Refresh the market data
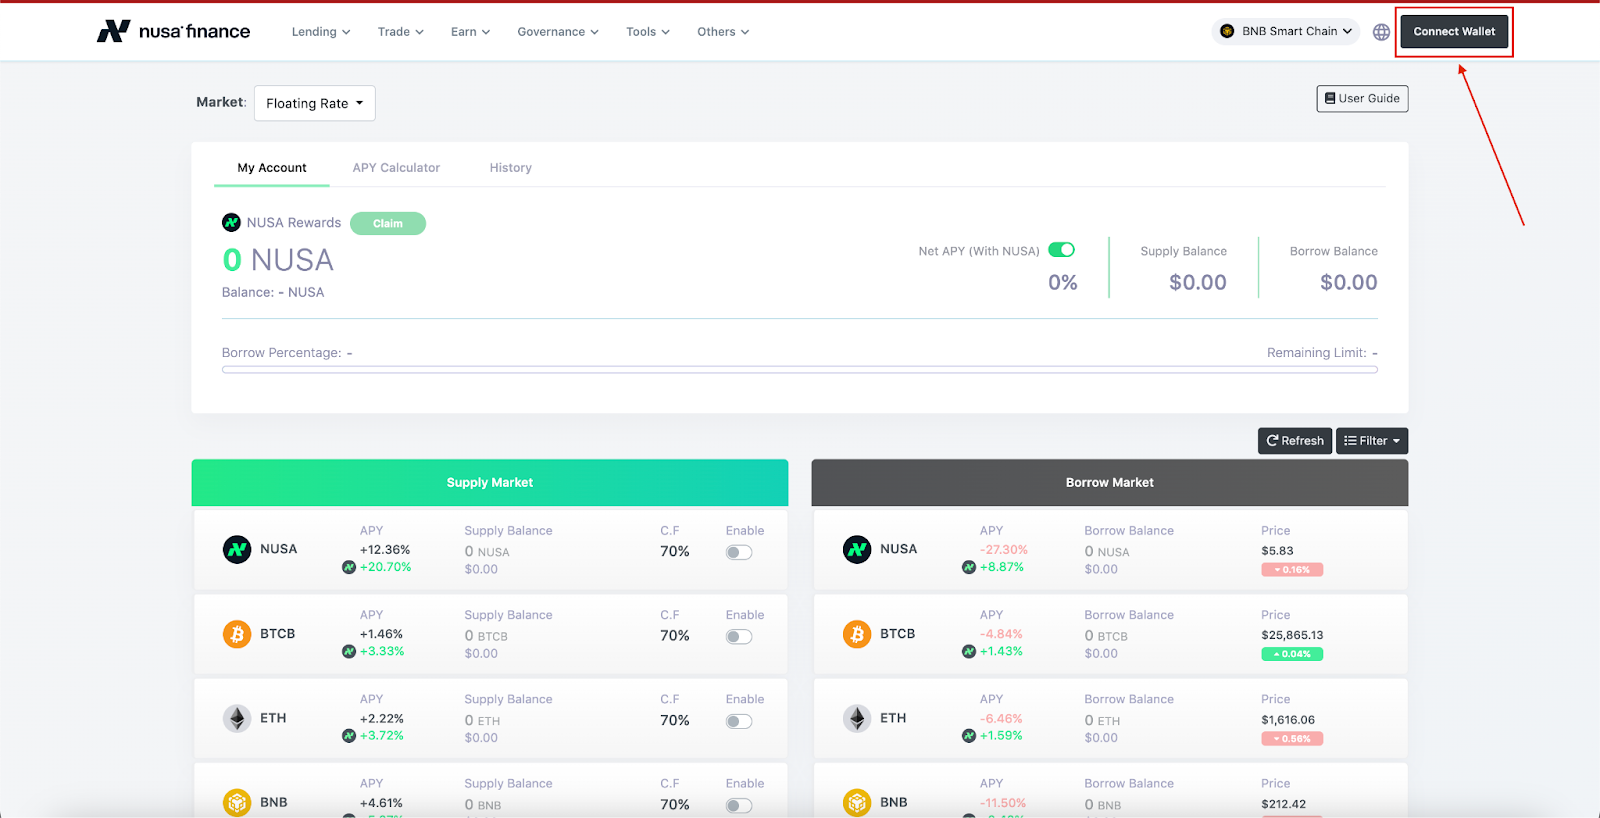Image resolution: width=1600 pixels, height=818 pixels. point(1295,441)
